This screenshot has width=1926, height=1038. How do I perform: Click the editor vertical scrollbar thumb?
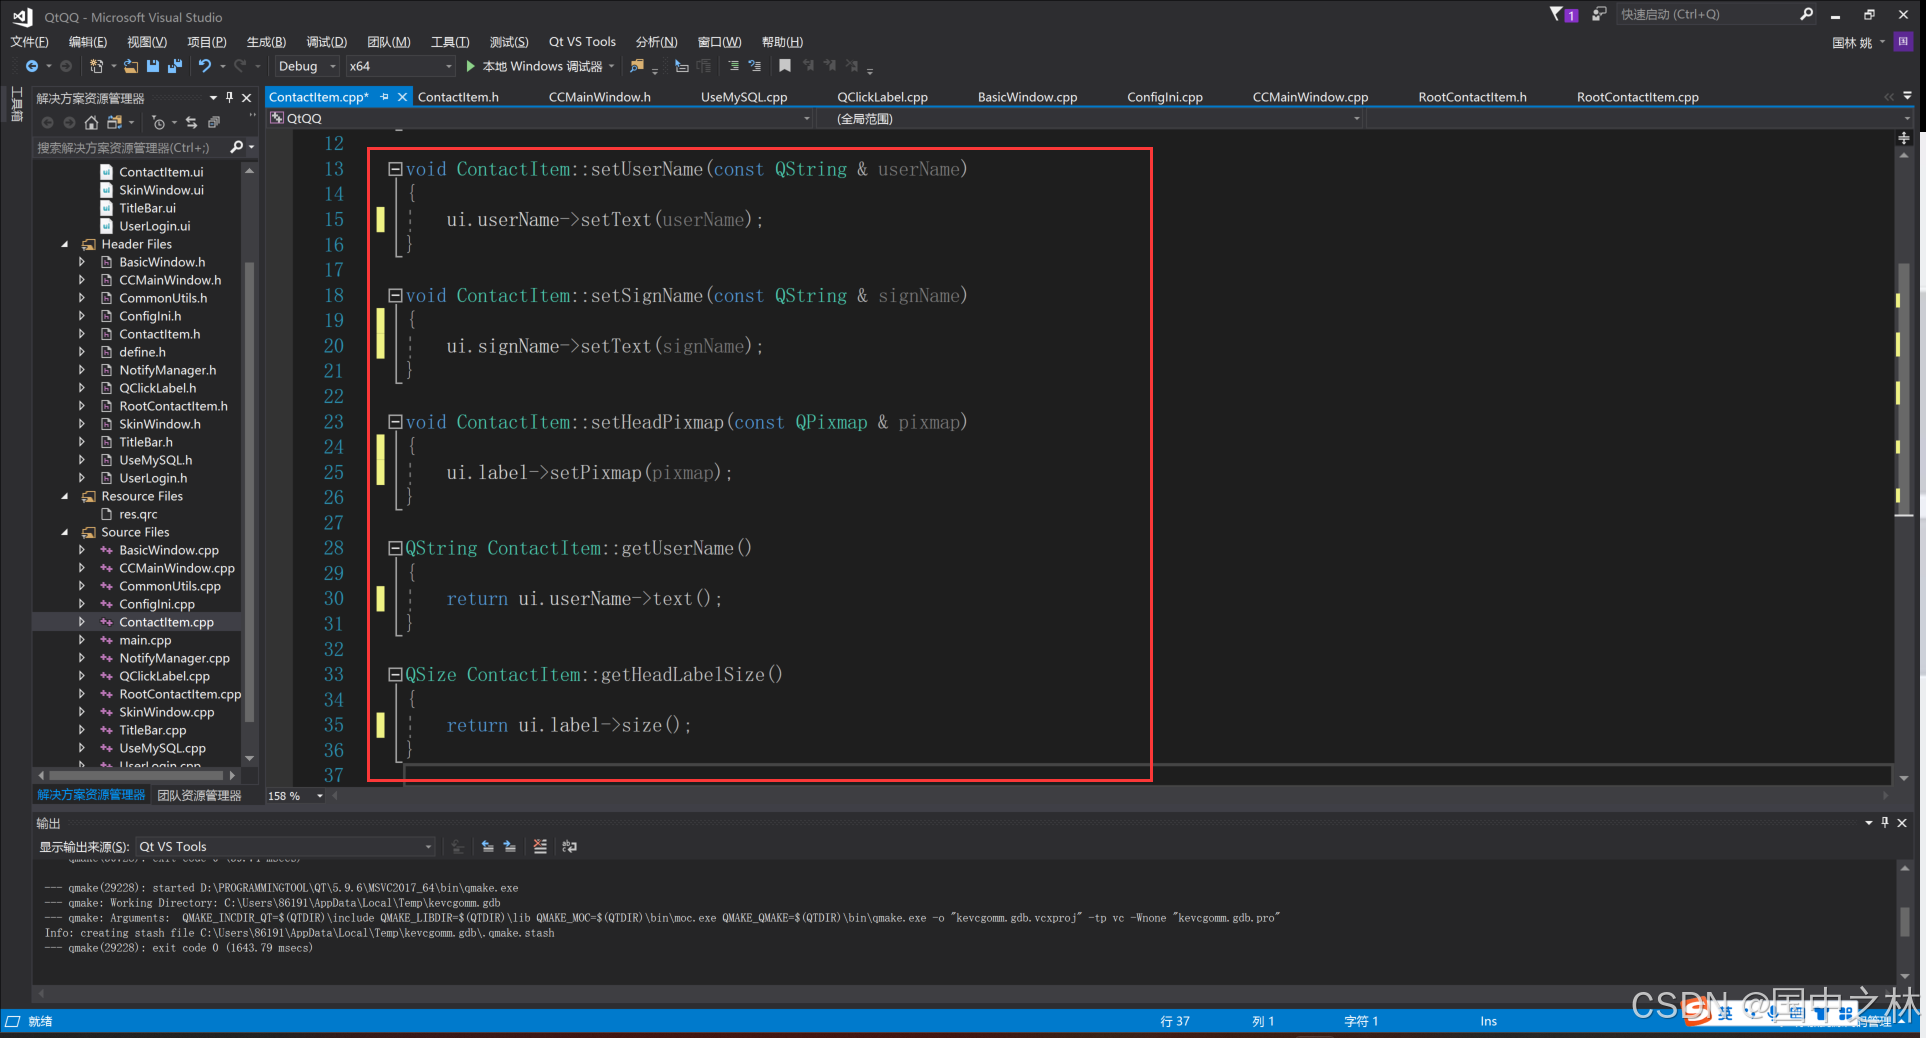1904,388
